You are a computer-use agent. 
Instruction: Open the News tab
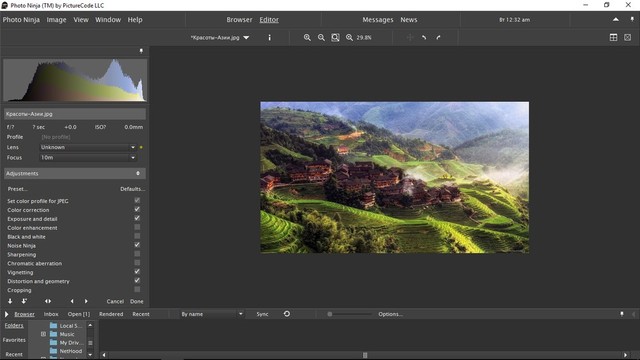click(x=409, y=20)
